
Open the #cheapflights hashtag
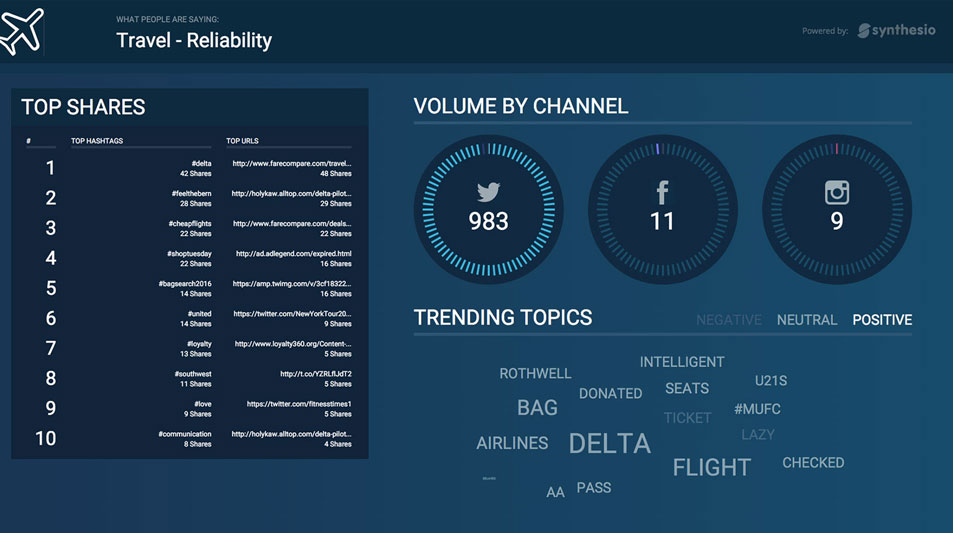(190, 224)
